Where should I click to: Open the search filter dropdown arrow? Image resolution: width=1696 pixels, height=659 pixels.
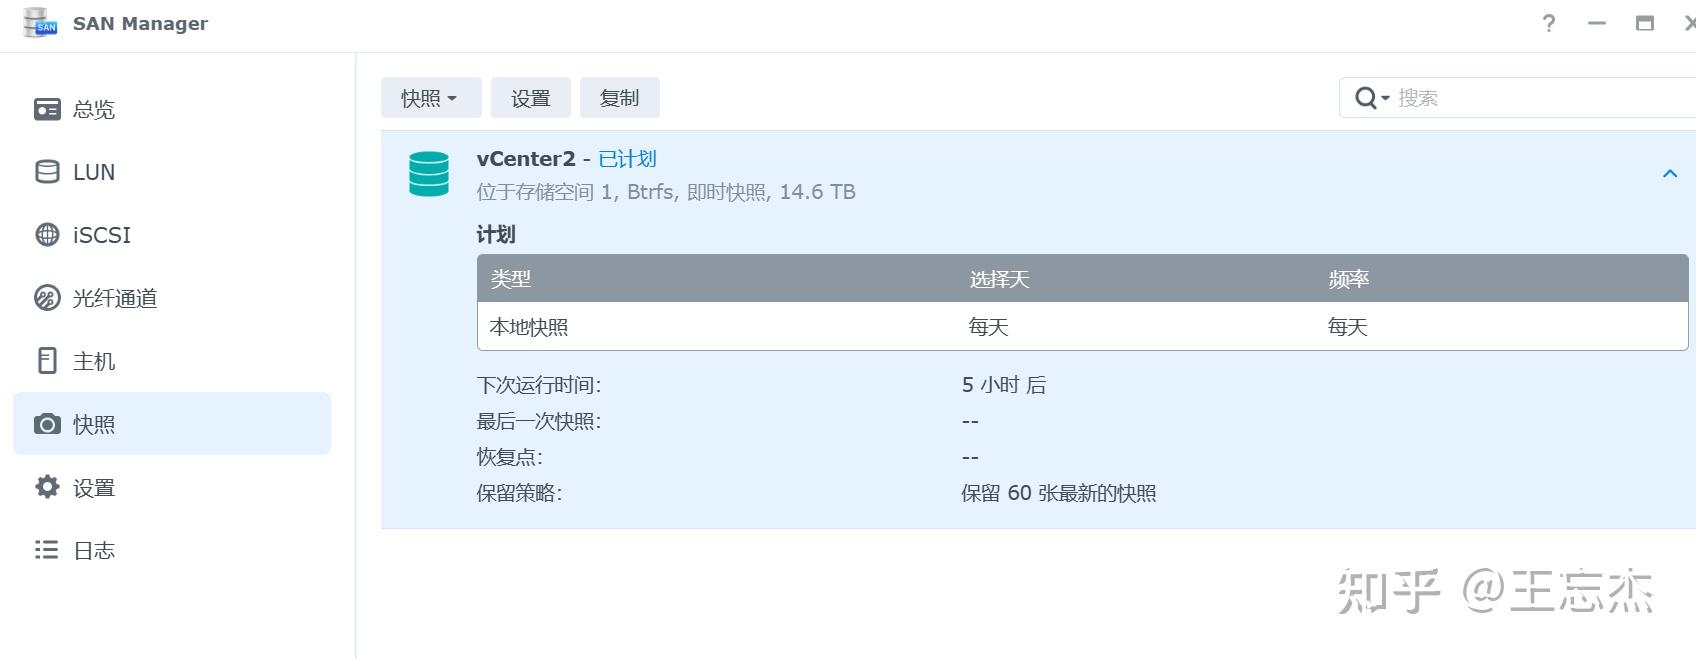click(1383, 98)
